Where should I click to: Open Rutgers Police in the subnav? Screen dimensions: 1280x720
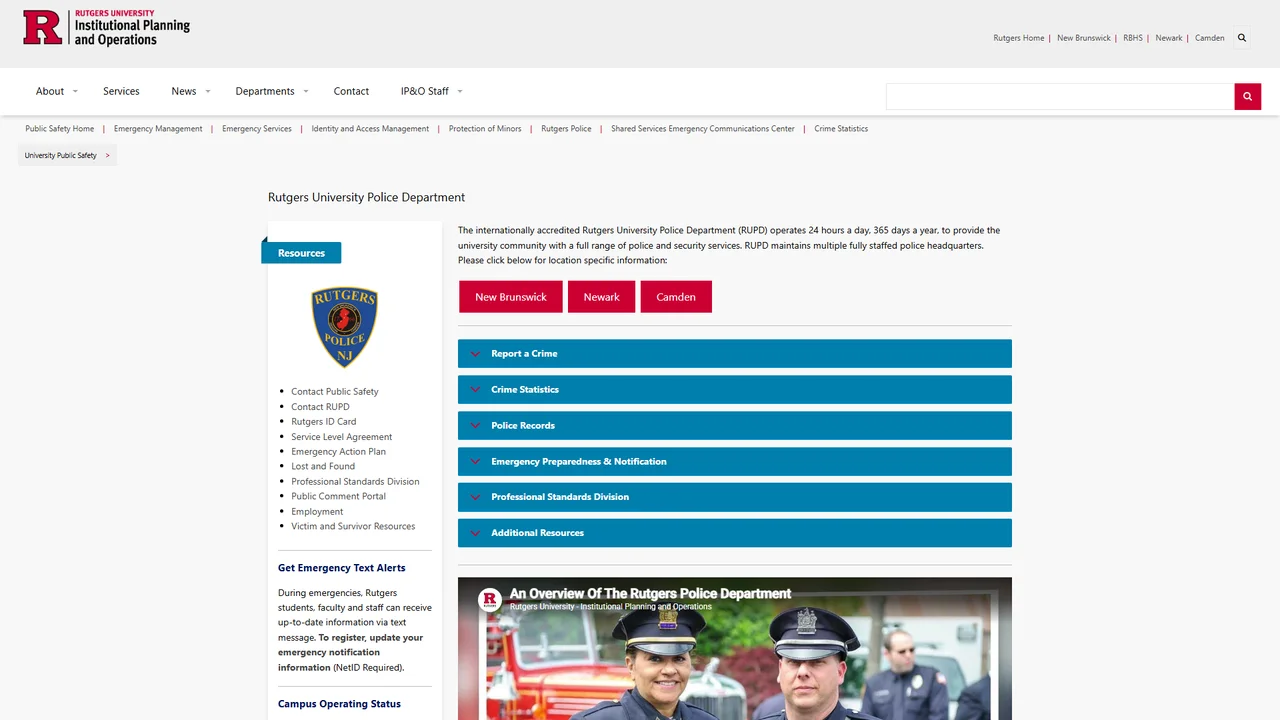[566, 129]
